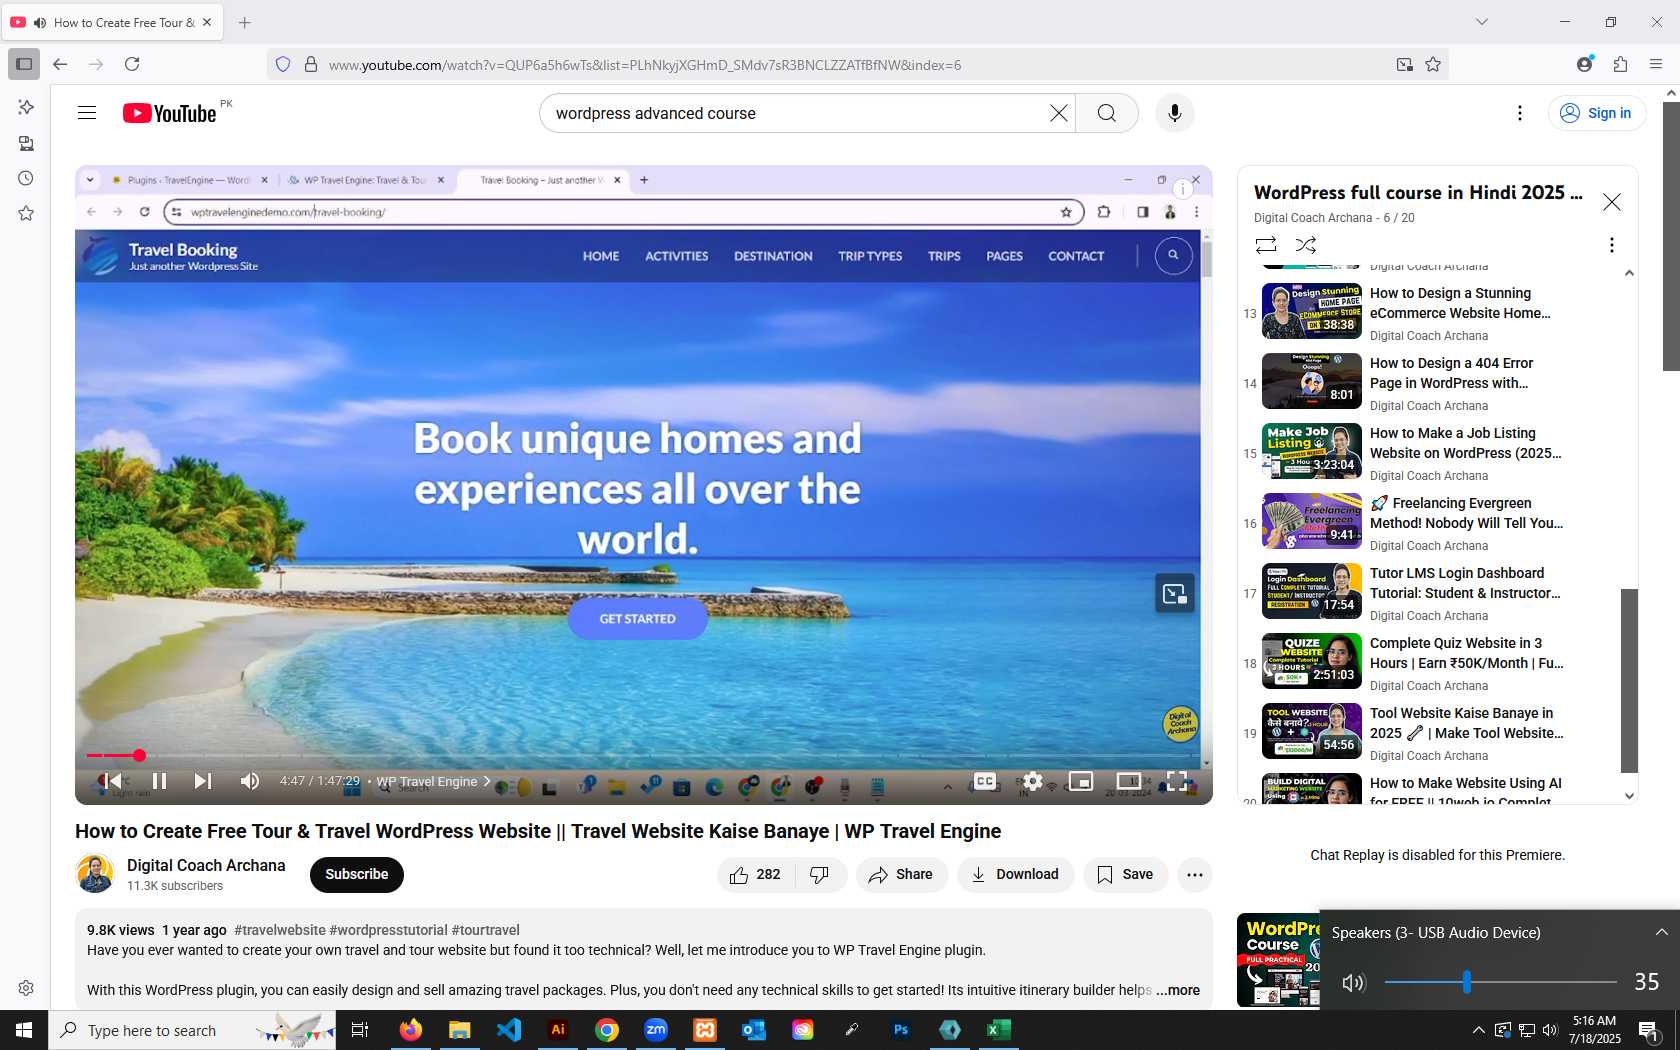Open the Firefox account icon
This screenshot has height=1050, width=1680.
pos(1584,64)
